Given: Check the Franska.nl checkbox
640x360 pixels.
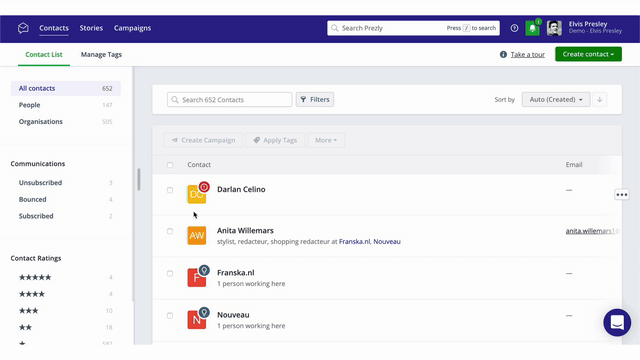Looking at the screenshot, I should 170,273.
